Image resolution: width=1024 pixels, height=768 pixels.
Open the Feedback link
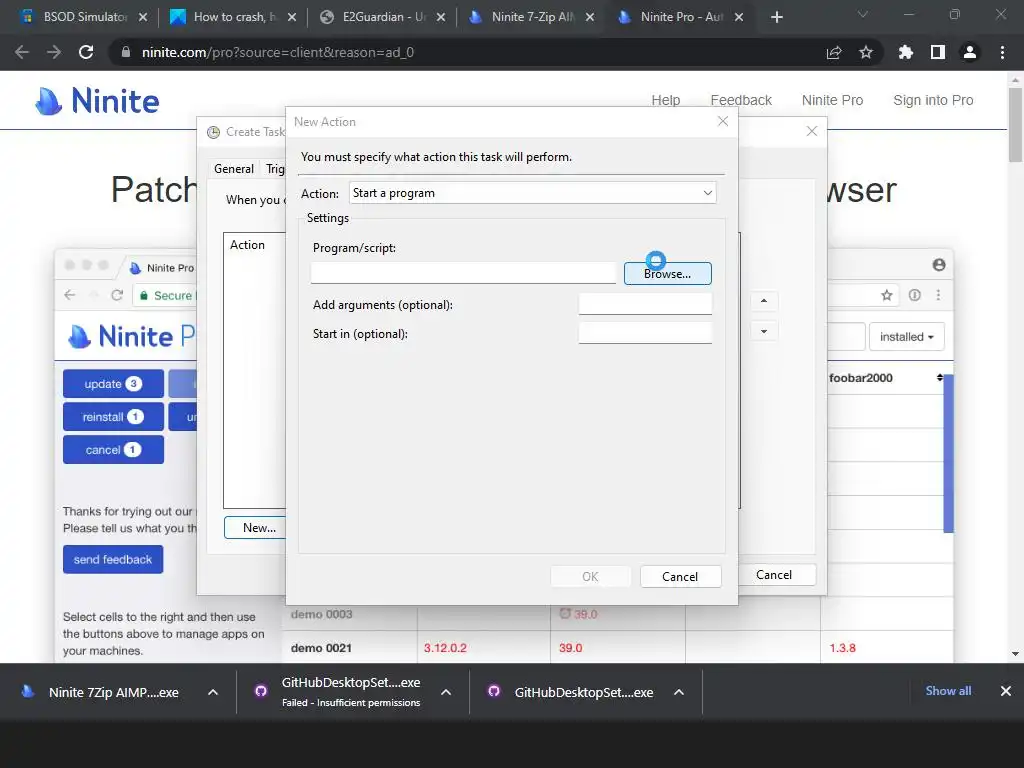[x=741, y=100]
